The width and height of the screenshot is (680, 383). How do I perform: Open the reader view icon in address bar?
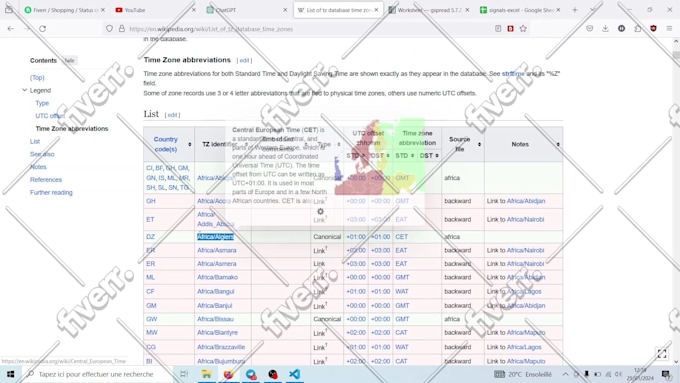tap(498, 29)
